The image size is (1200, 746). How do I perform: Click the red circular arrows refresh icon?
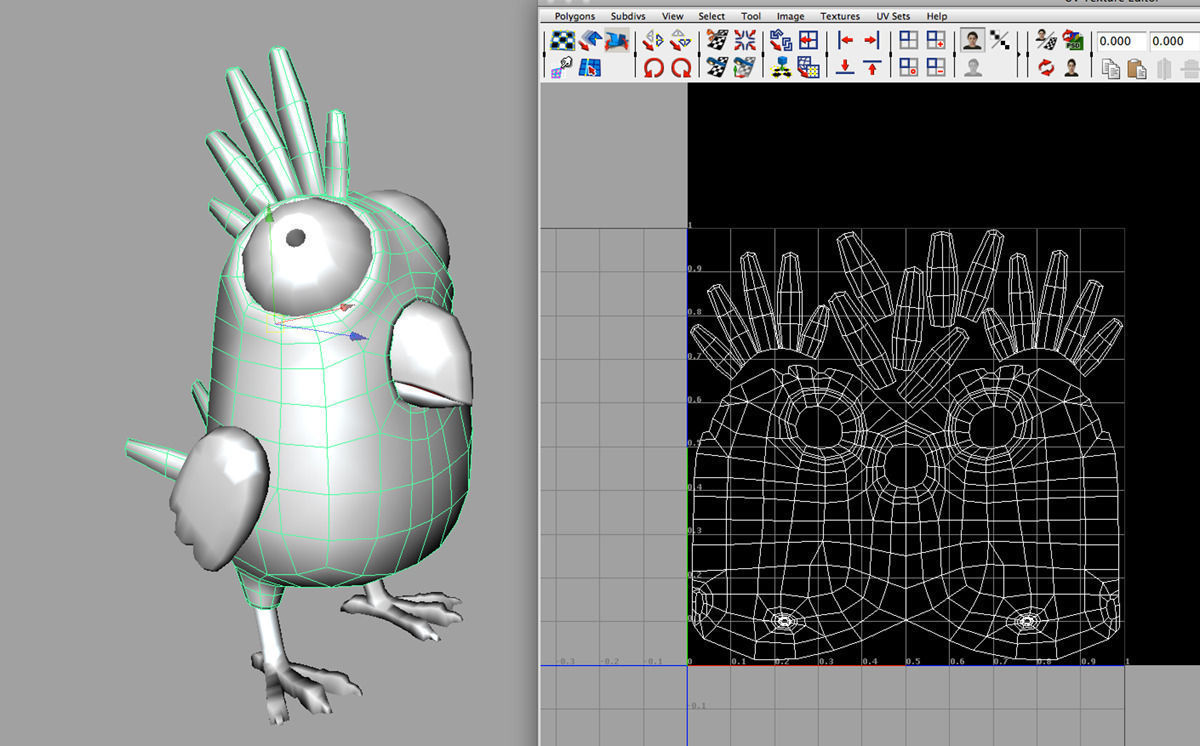1045,67
